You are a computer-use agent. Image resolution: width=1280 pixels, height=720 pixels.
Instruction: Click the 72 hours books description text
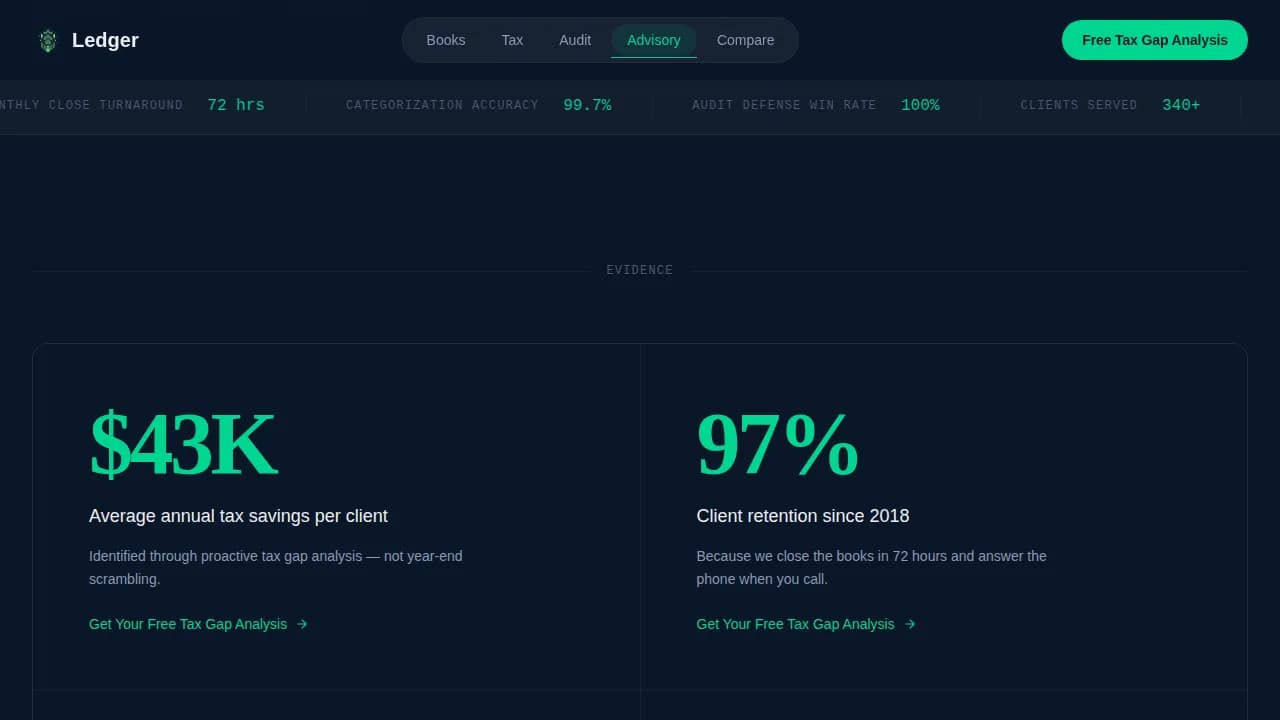pyautogui.click(x=872, y=567)
